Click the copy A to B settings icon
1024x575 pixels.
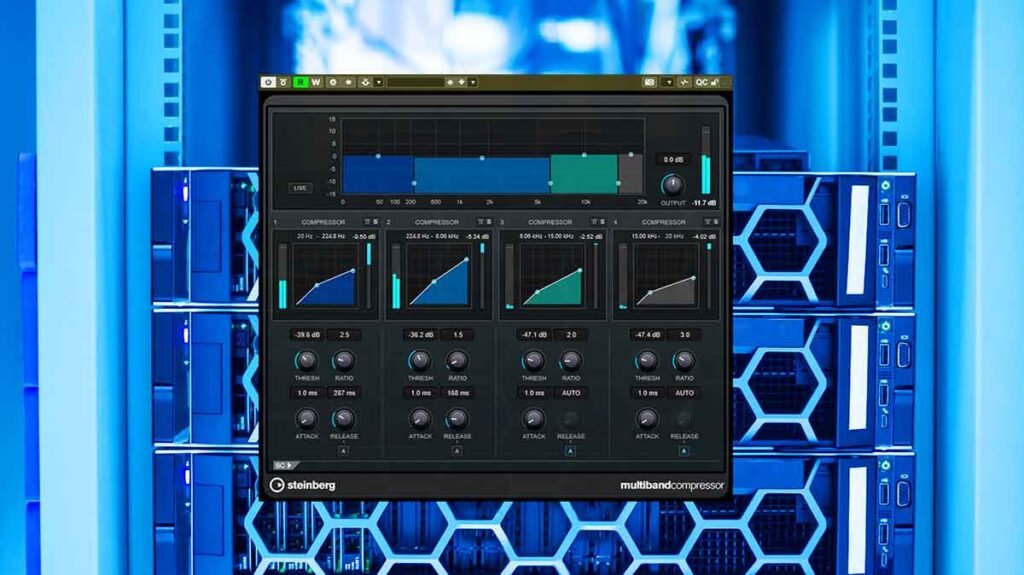click(x=349, y=82)
